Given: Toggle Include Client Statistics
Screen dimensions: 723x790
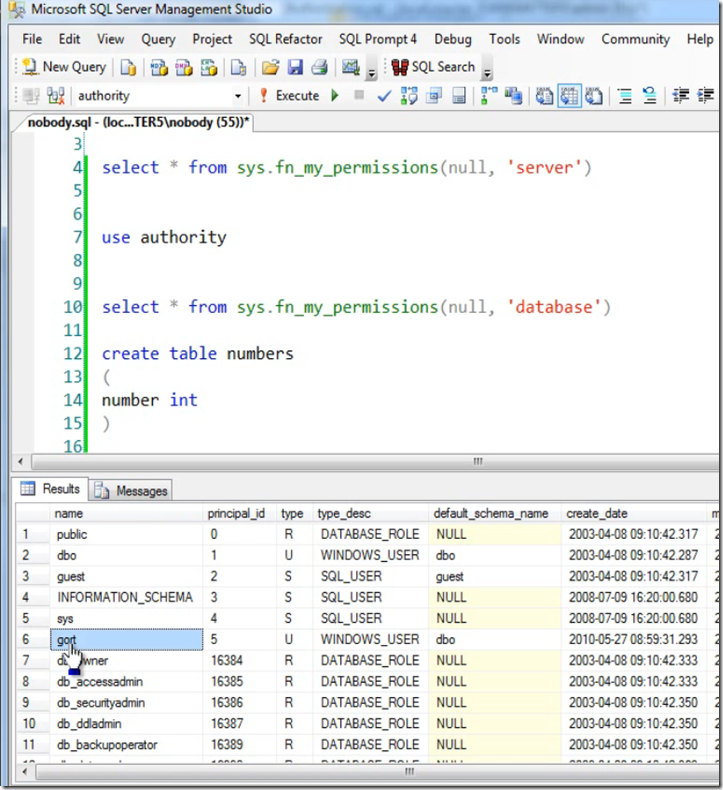Looking at the screenshot, I should pos(513,96).
